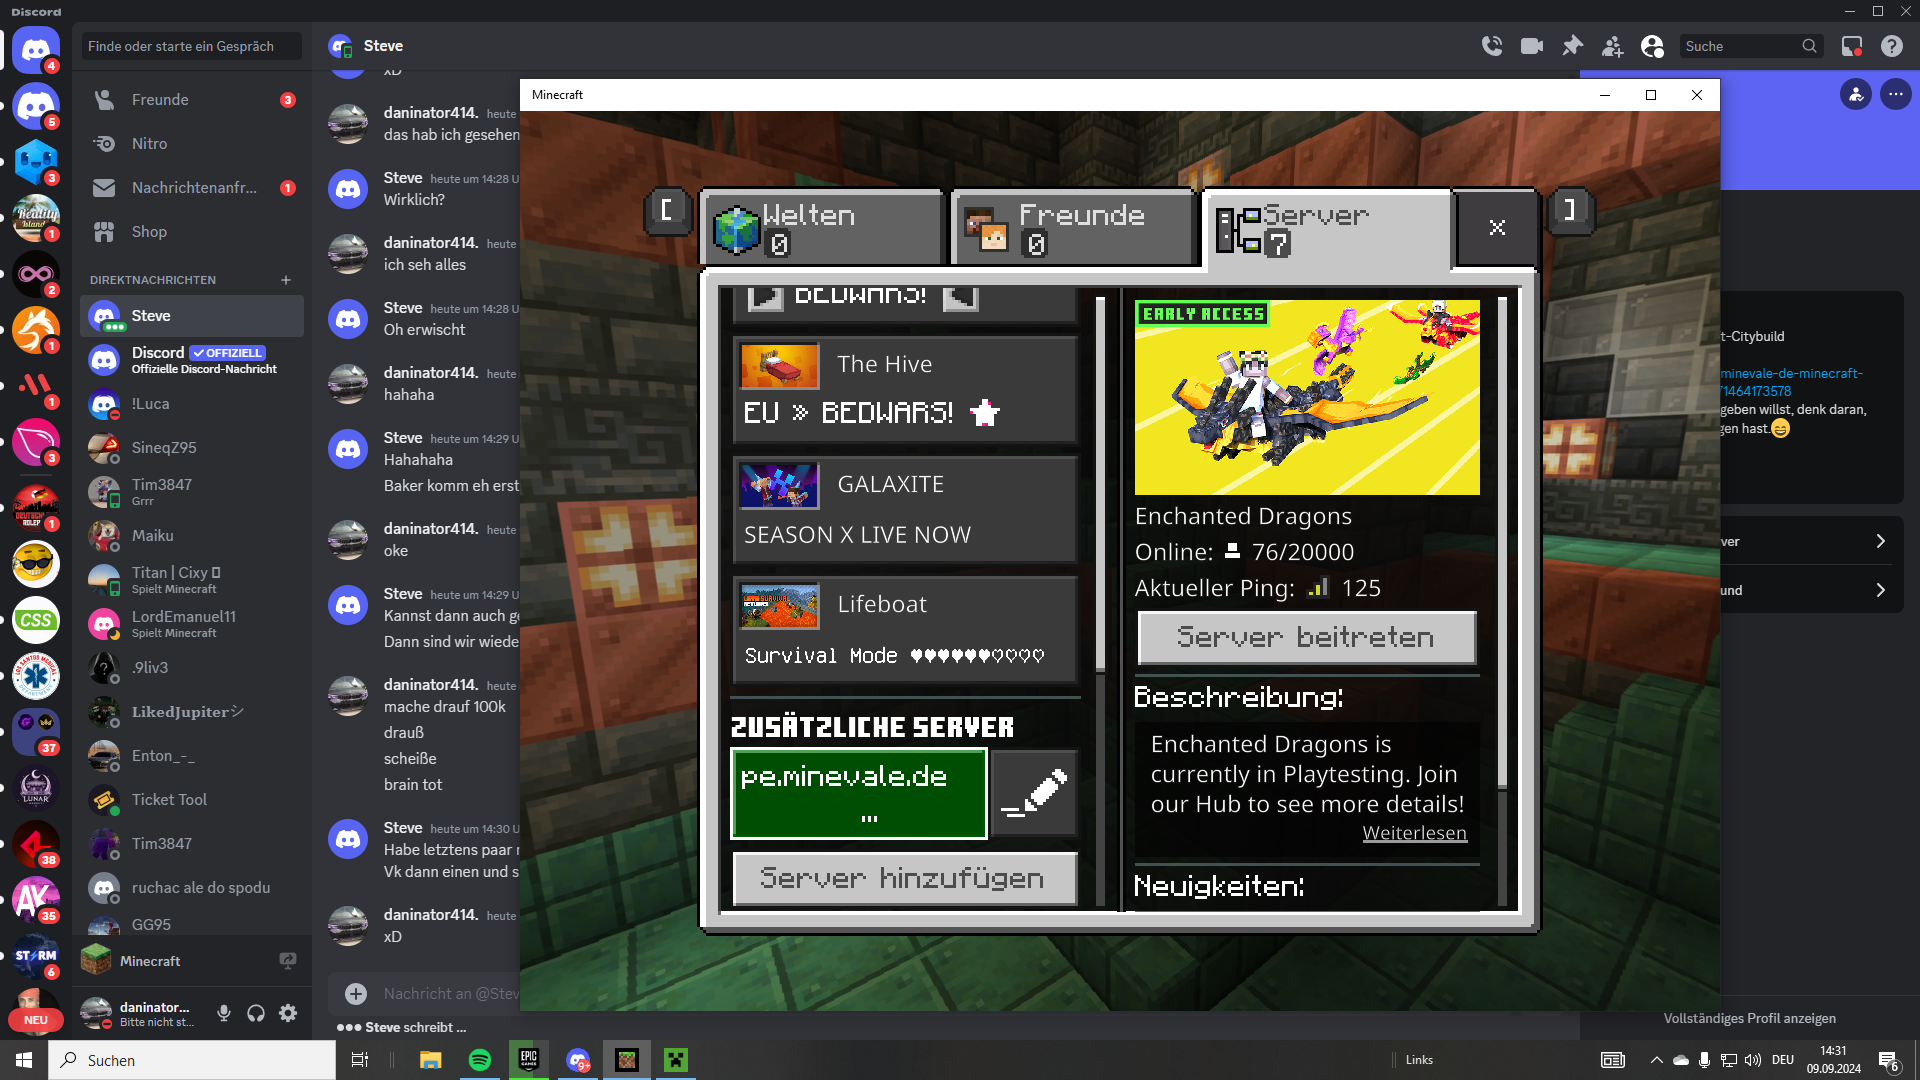Screen dimensions: 1920x1080
Task: Show hidden system tray icons
Action: click(1656, 1060)
